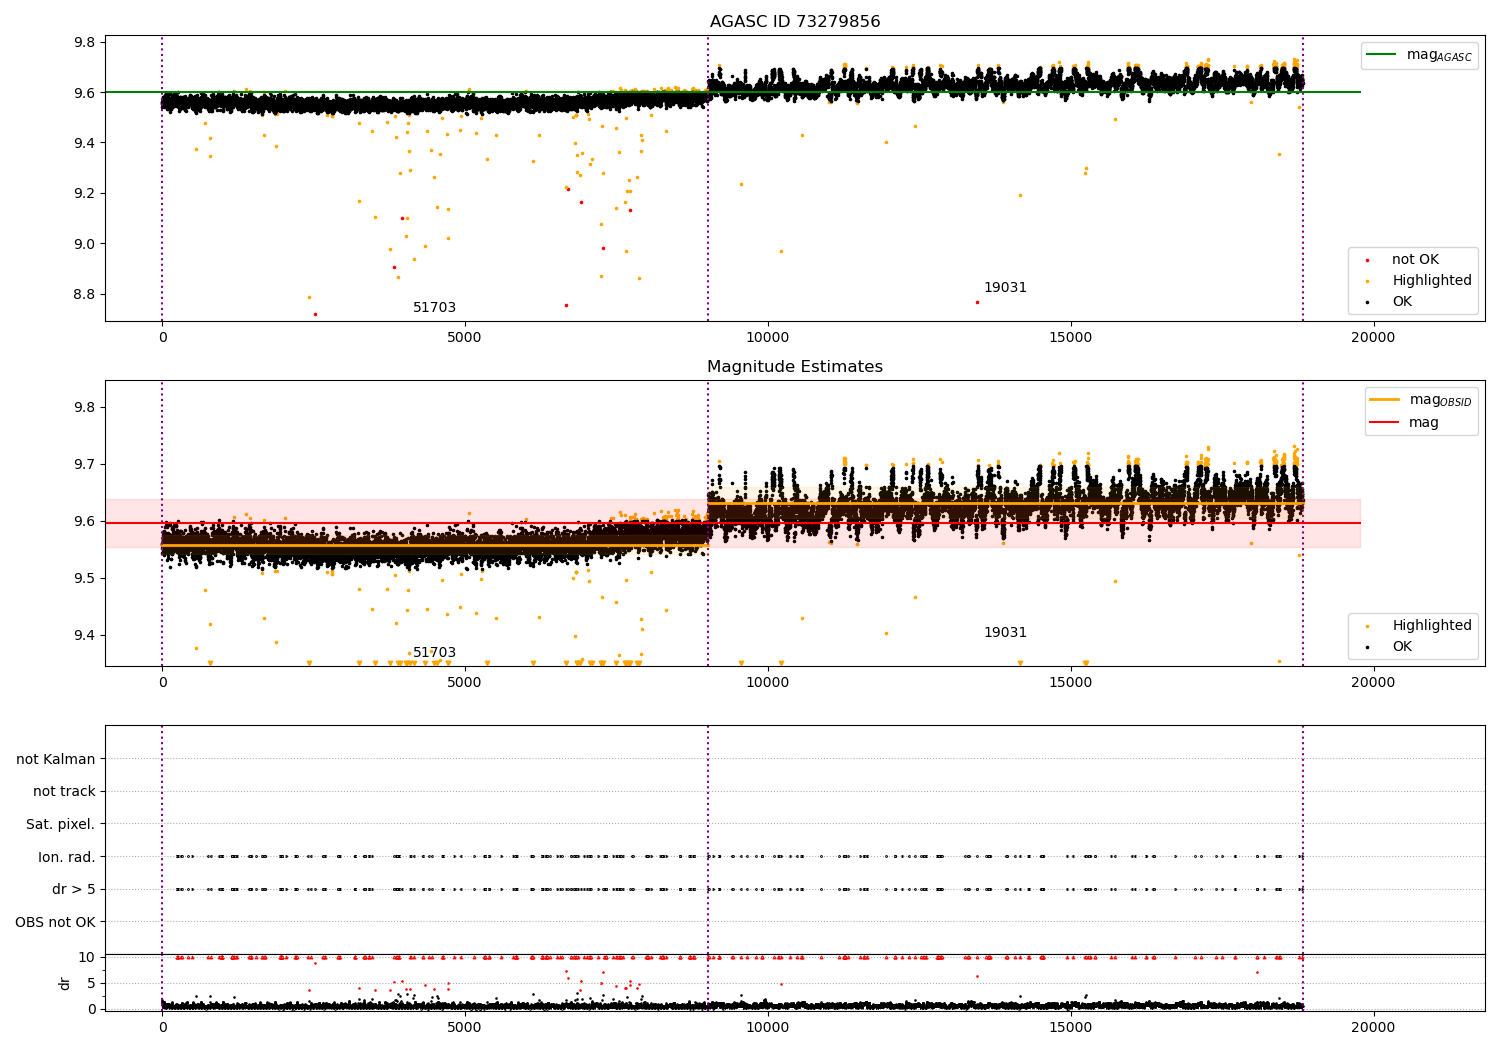Select 'OK' label in the top plot legend
1500x1050 pixels.
click(x=1402, y=302)
